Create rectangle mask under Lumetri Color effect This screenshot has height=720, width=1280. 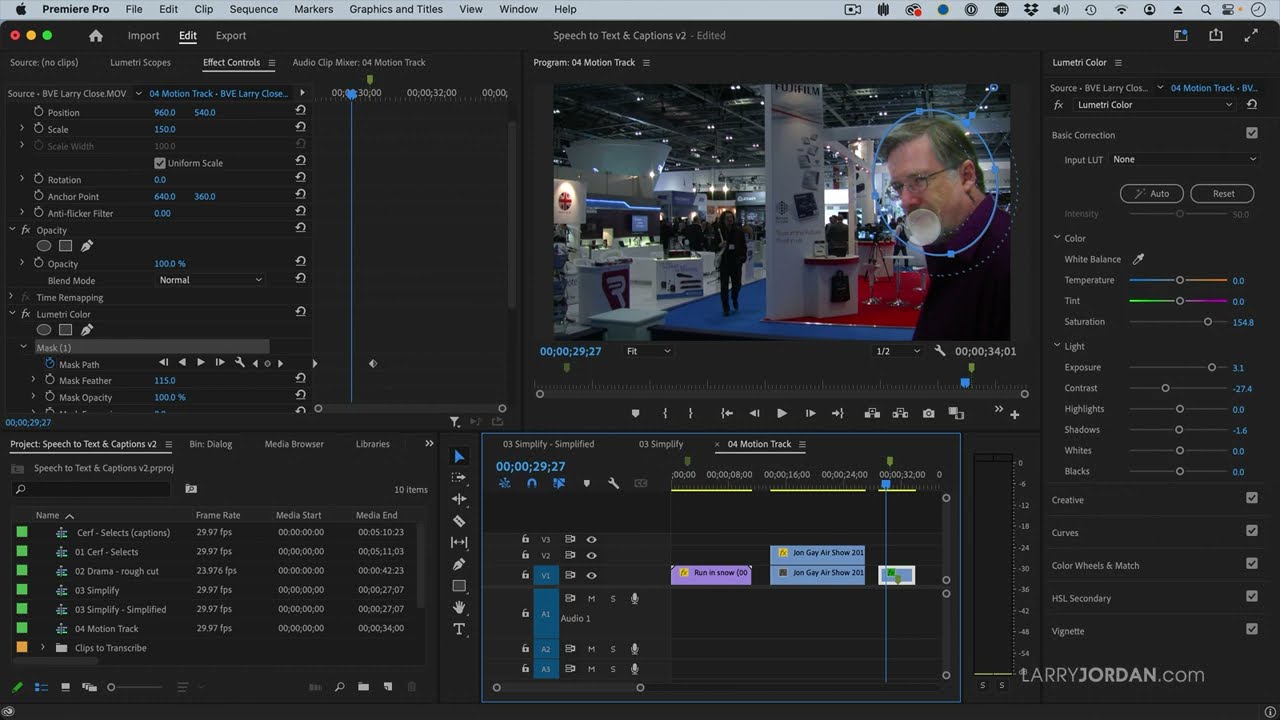point(65,330)
